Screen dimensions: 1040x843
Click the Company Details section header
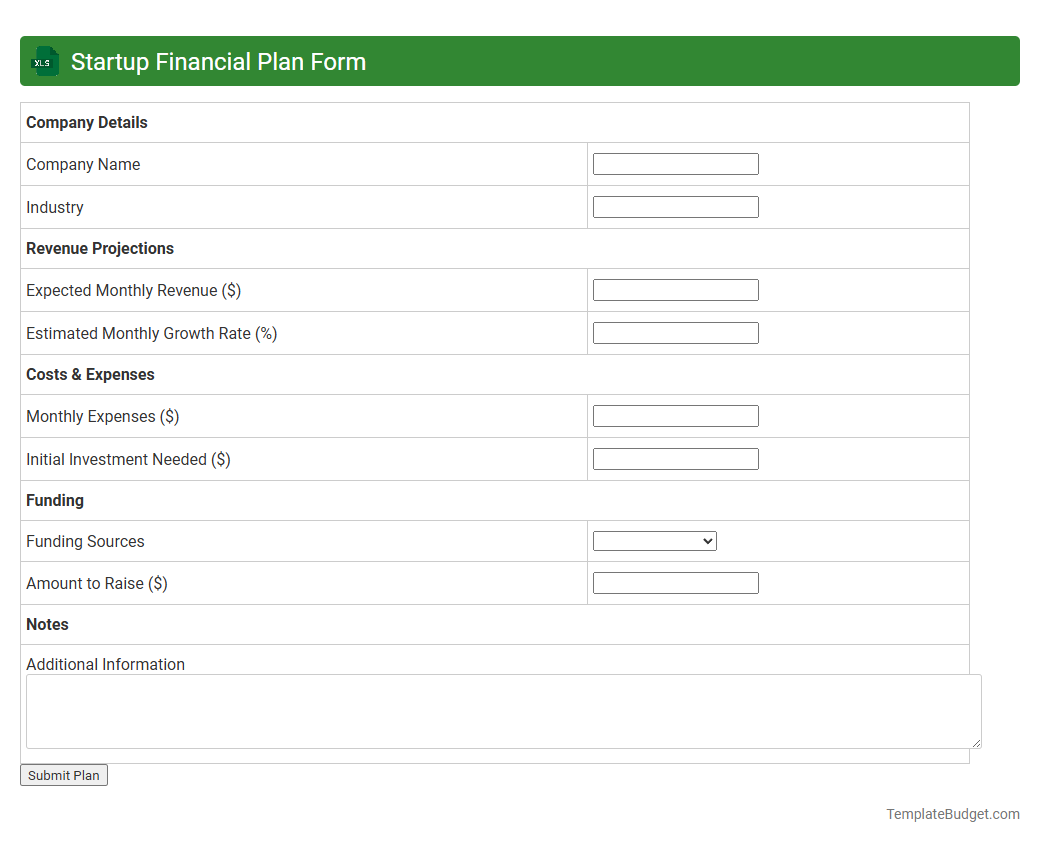[x=86, y=122]
